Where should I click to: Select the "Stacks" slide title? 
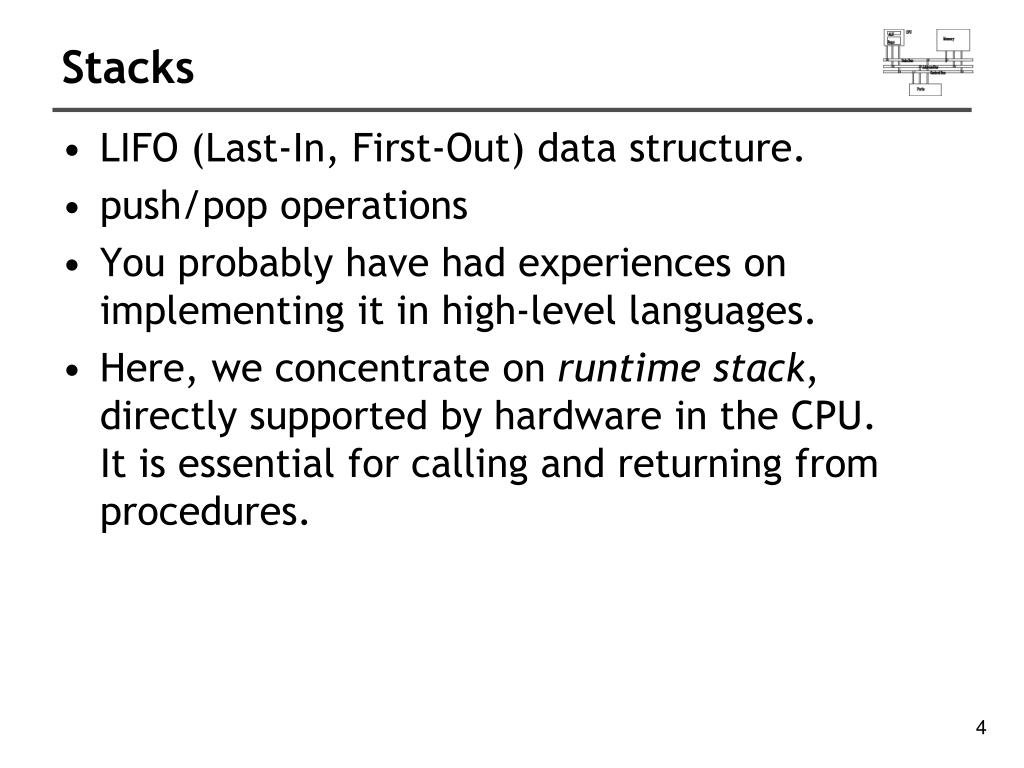point(128,67)
